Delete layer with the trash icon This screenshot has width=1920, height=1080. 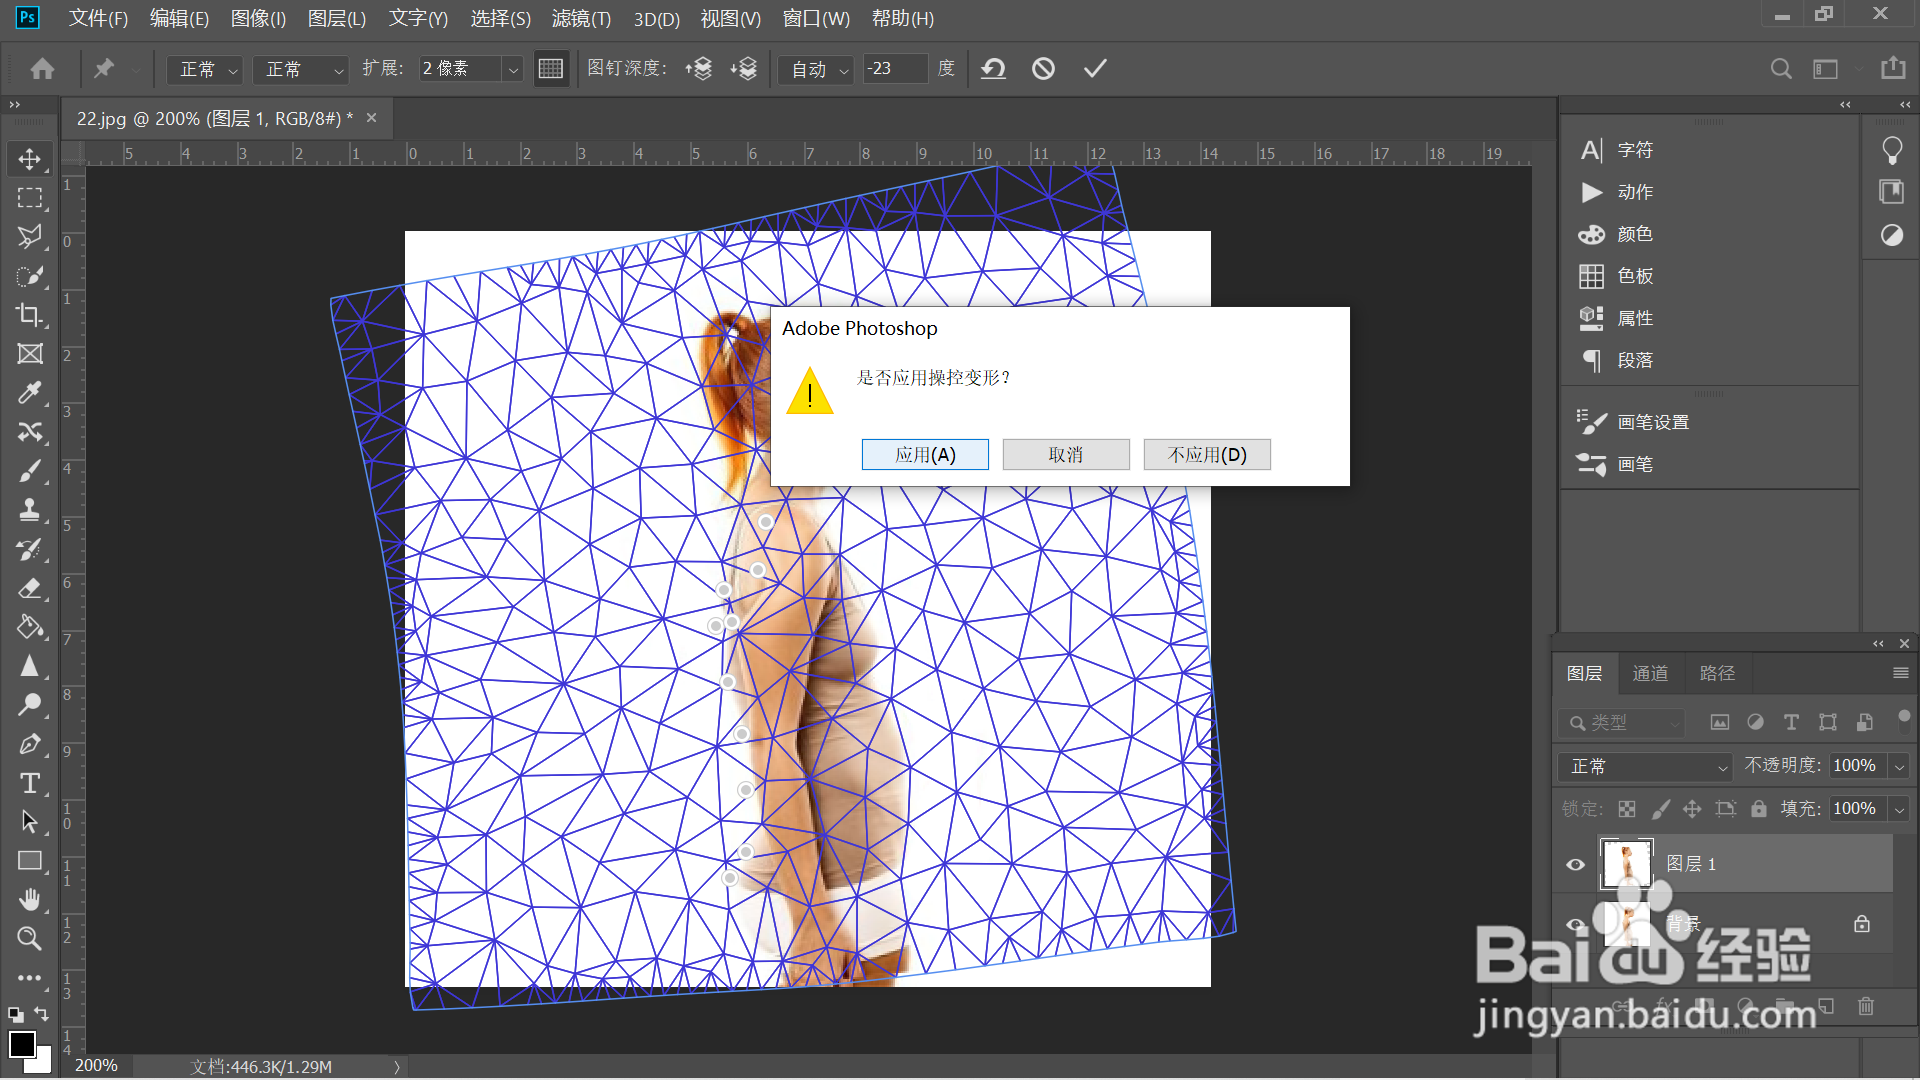pos(1866,1006)
